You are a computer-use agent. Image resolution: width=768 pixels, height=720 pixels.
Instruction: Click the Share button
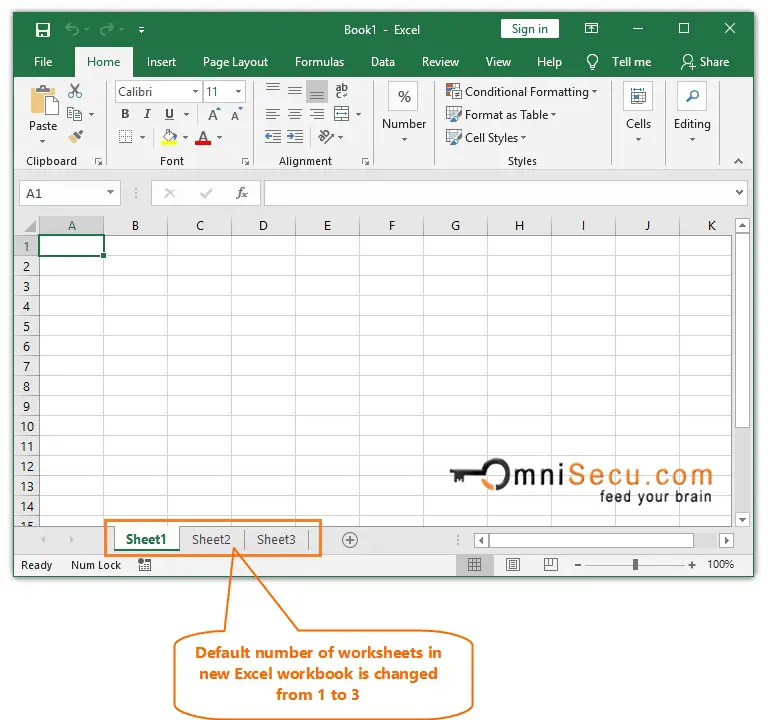coord(705,62)
